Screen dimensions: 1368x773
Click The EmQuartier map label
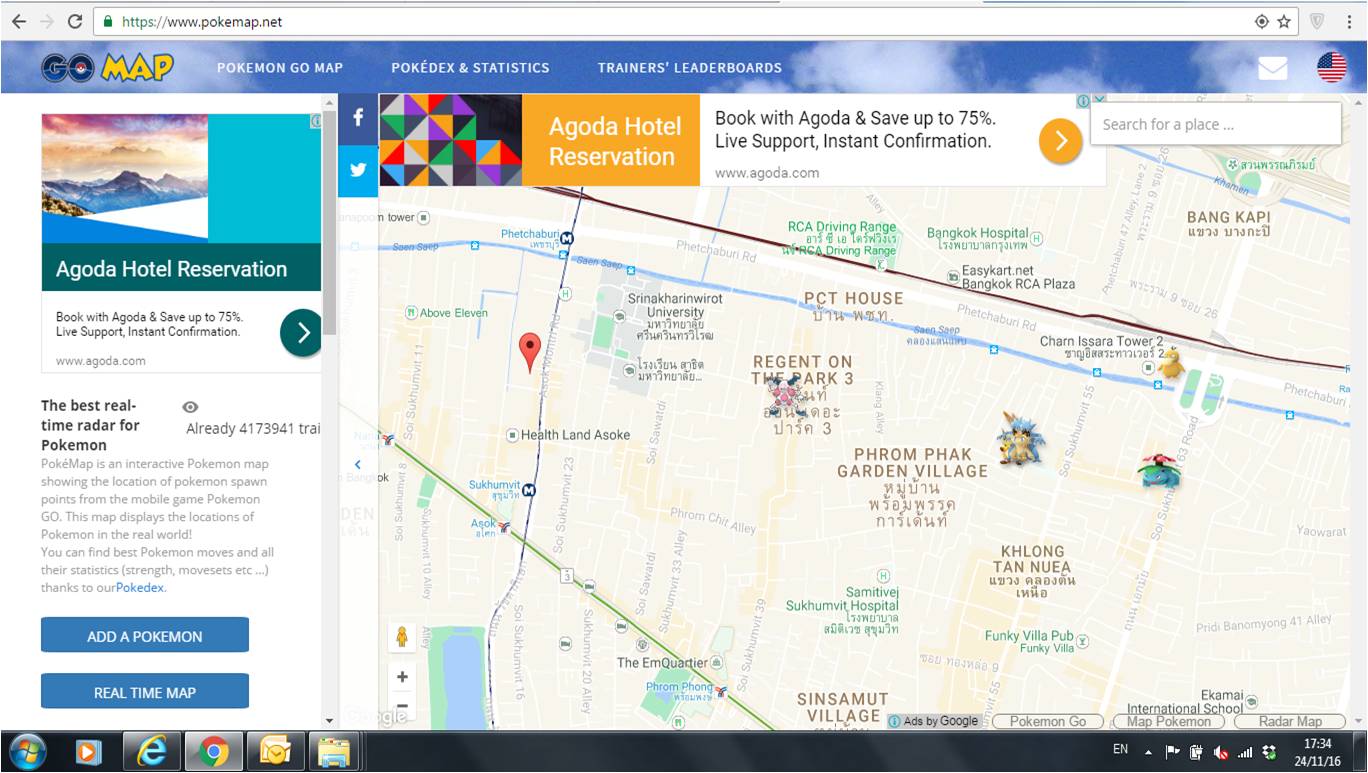662,662
